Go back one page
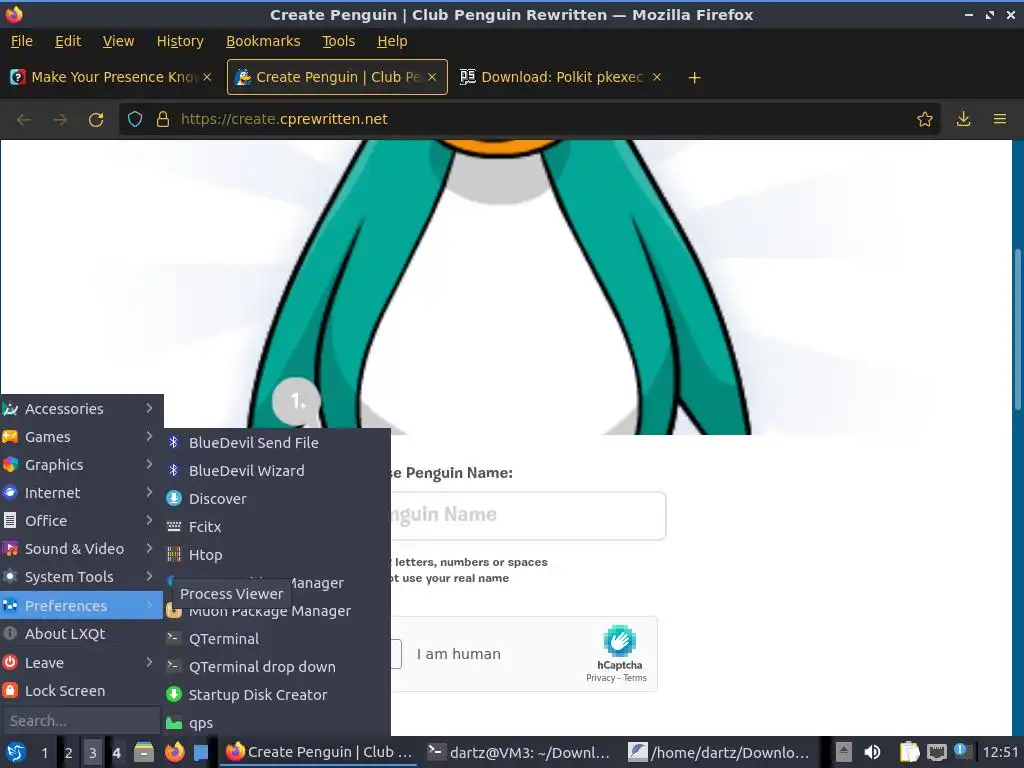Screen dimensions: 1024x768 click(x=24, y=120)
